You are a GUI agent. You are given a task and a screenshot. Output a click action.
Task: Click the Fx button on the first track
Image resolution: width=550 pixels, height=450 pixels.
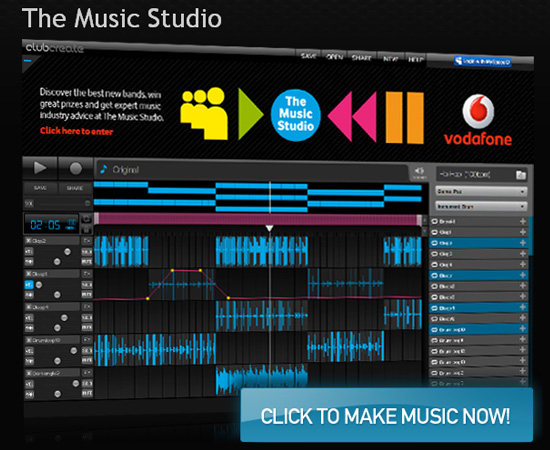[x=87, y=241]
